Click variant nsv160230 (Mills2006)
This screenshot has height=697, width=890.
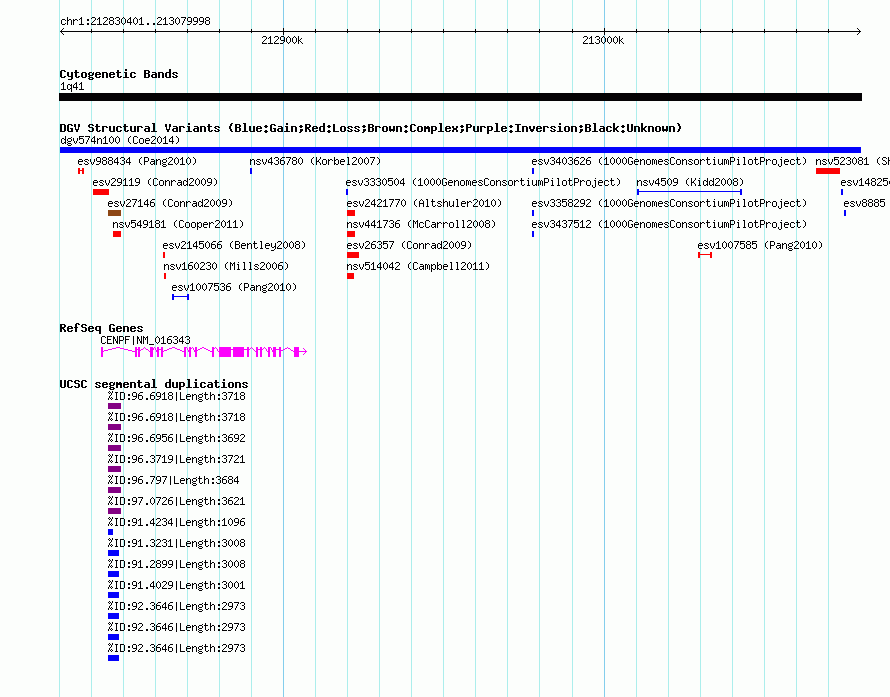(x=226, y=266)
